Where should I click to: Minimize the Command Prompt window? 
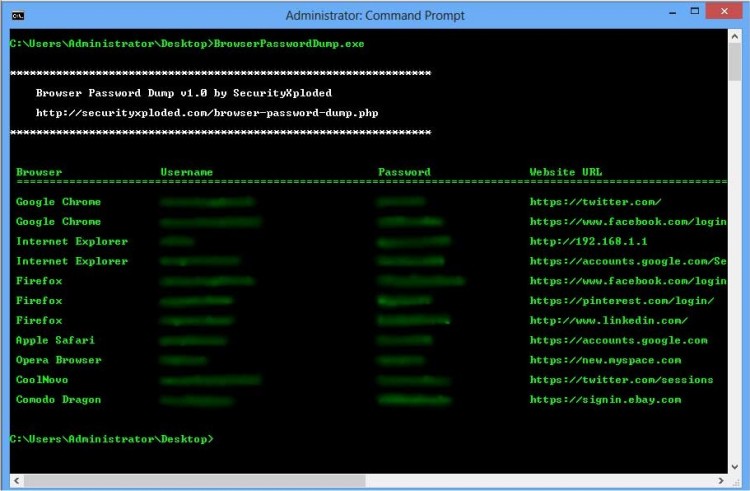(673, 13)
